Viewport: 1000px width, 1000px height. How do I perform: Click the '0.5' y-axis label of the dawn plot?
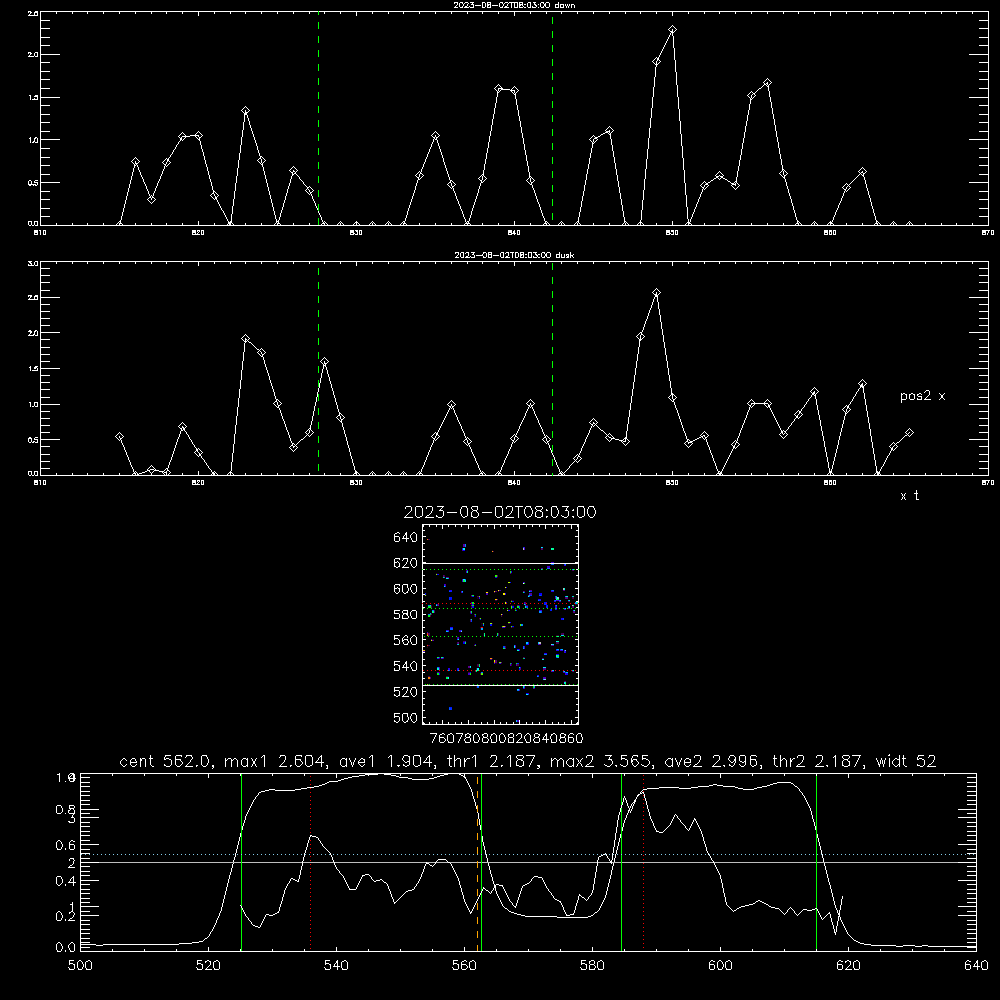click(x=34, y=182)
